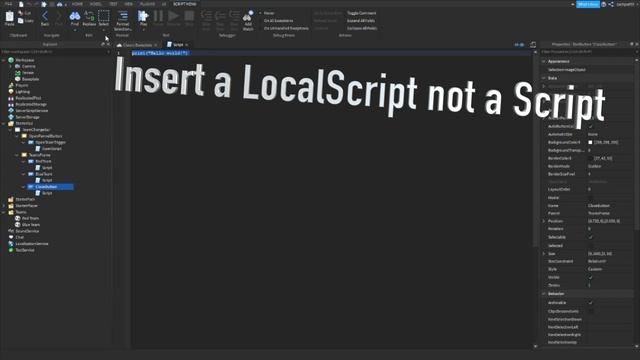Select the BlueTeam button in Explorer
The height and width of the screenshot is (360, 640).
44,174
